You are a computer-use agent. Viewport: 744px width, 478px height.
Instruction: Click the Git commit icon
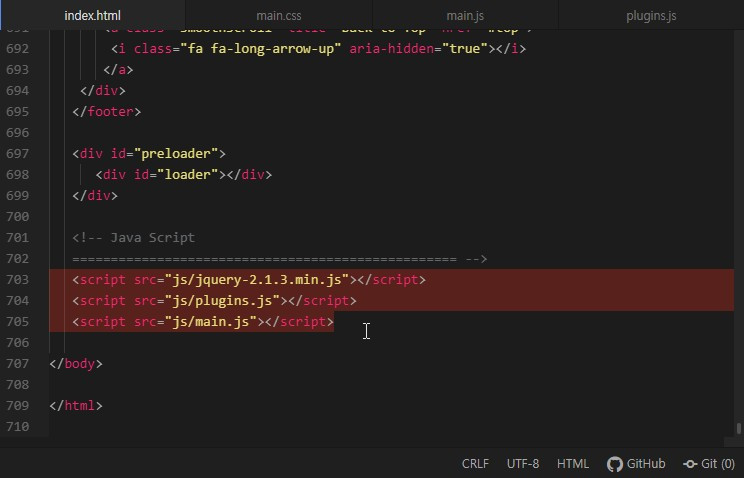click(x=690, y=464)
